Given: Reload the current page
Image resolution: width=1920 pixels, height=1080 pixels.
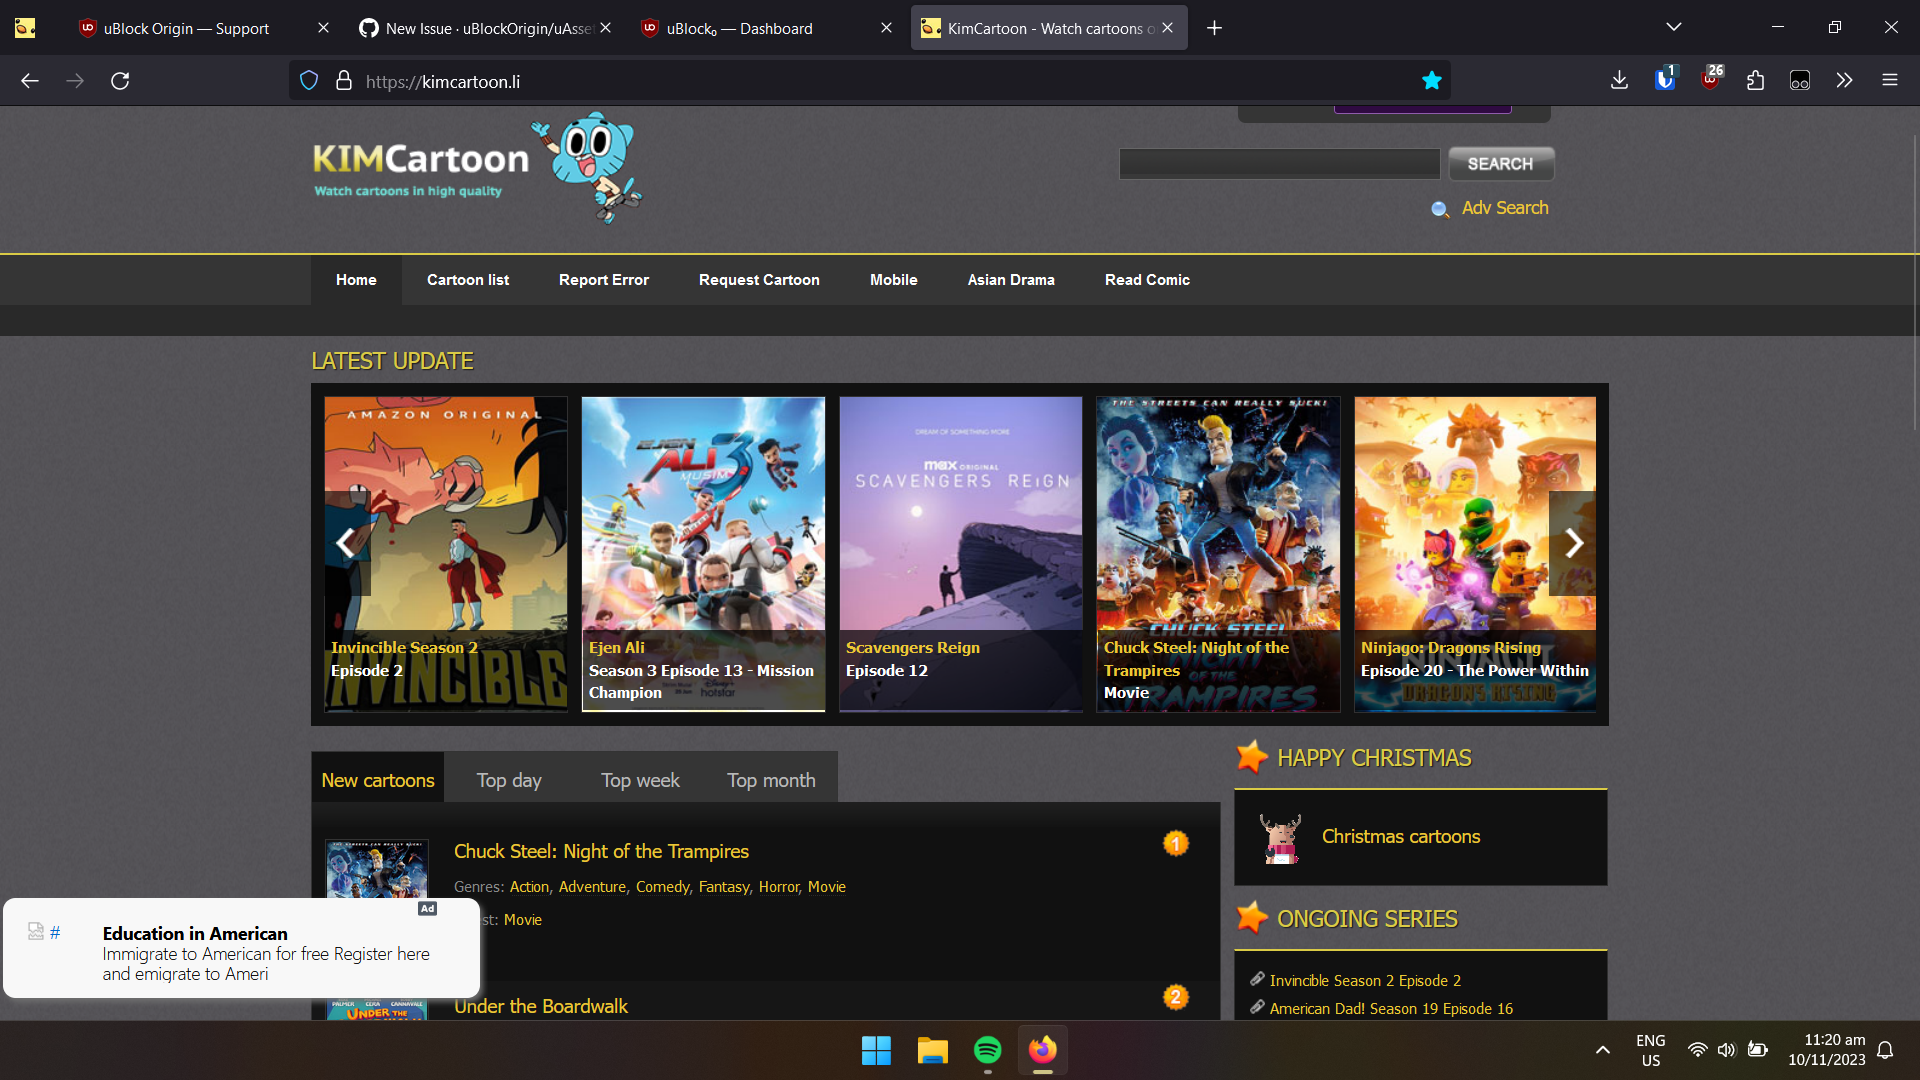Looking at the screenshot, I should 120,81.
